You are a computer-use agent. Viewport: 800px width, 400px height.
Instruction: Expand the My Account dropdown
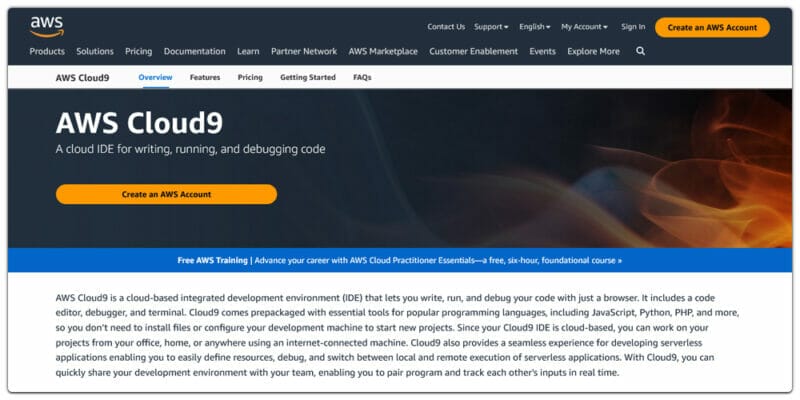585,27
